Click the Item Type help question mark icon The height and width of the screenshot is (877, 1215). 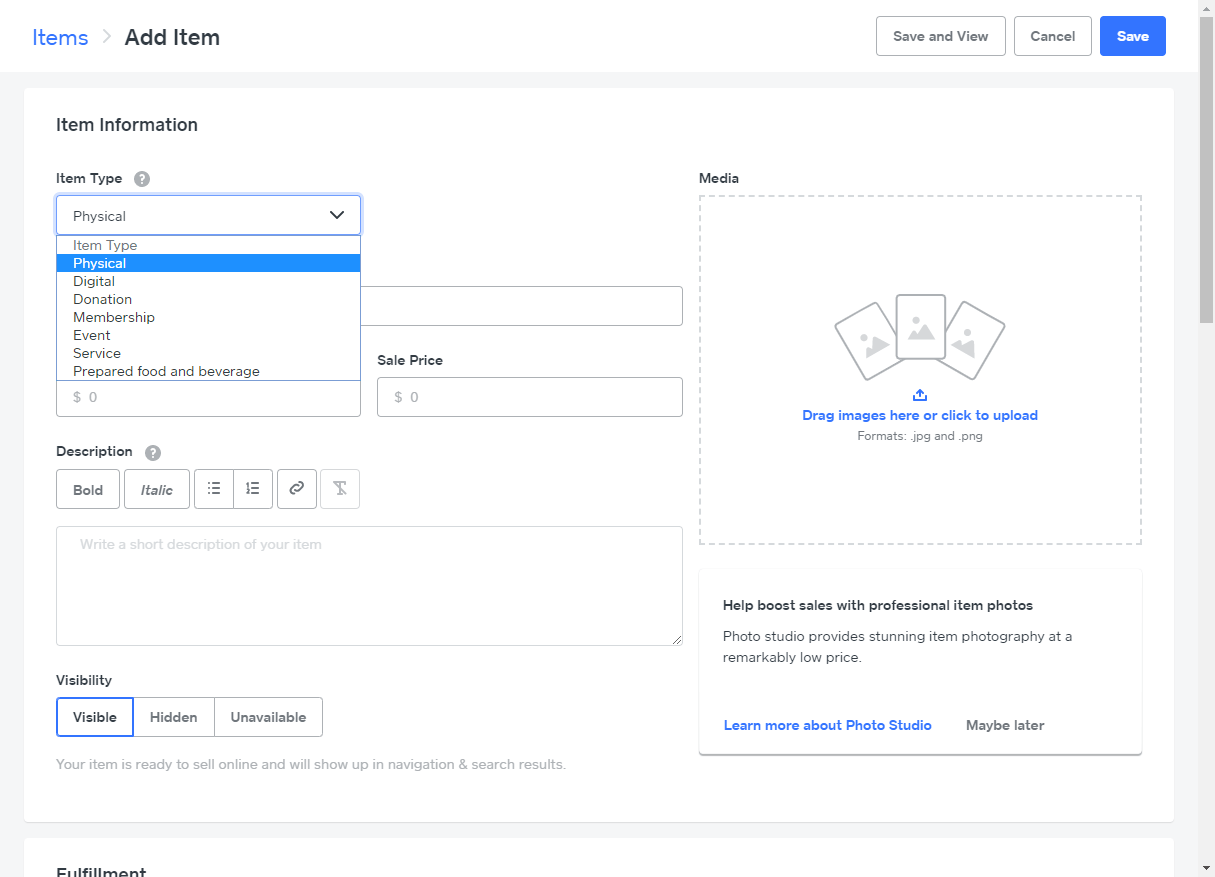coord(142,179)
